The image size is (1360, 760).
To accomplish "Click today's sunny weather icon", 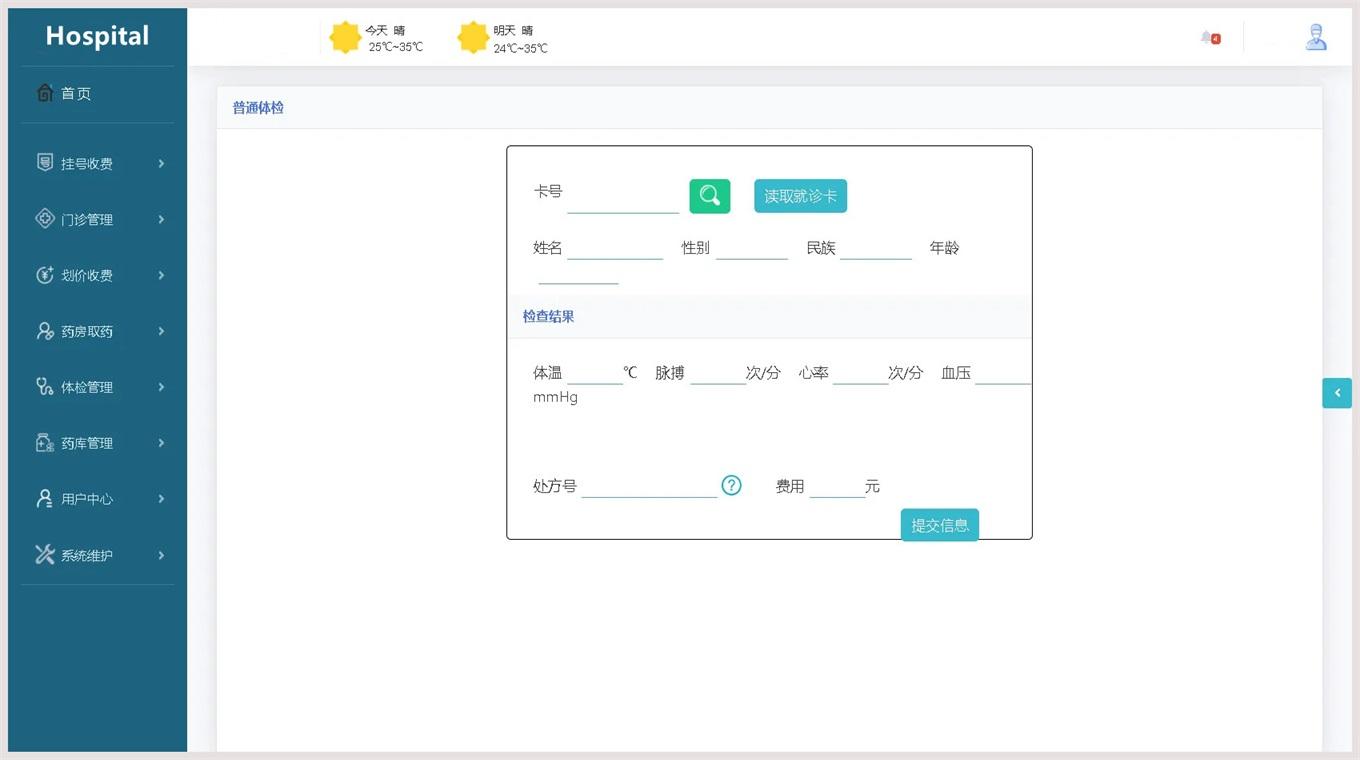I will [345, 38].
